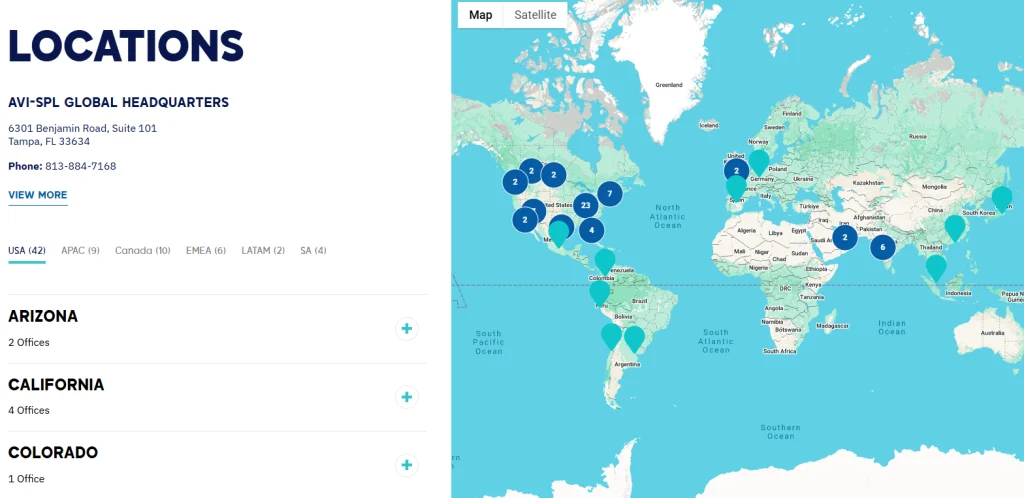
Task: Switch to the USA (42) tab
Action: click(27, 251)
